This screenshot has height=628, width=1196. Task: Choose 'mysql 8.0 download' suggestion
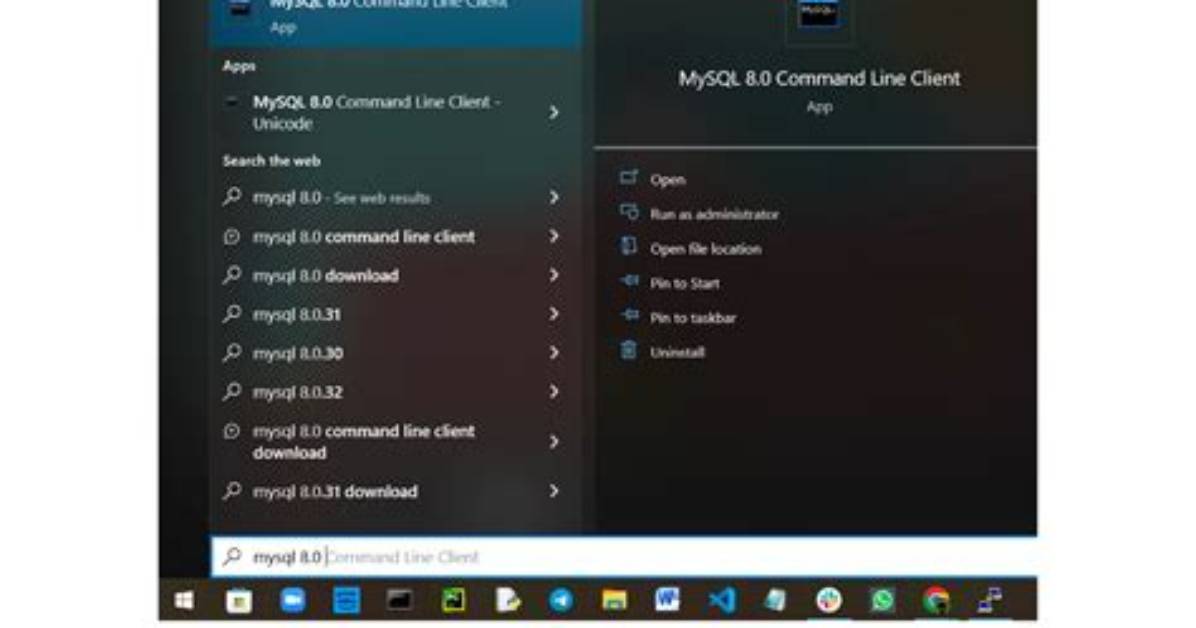coord(326,275)
